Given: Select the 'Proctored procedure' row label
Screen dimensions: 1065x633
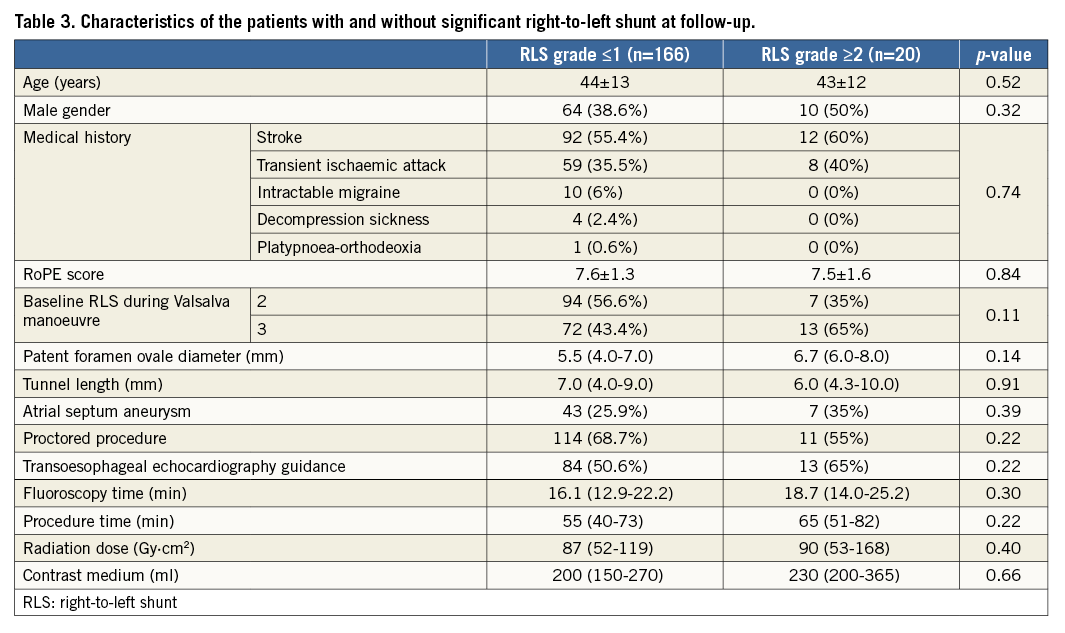Looking at the screenshot, I should pos(95,438).
